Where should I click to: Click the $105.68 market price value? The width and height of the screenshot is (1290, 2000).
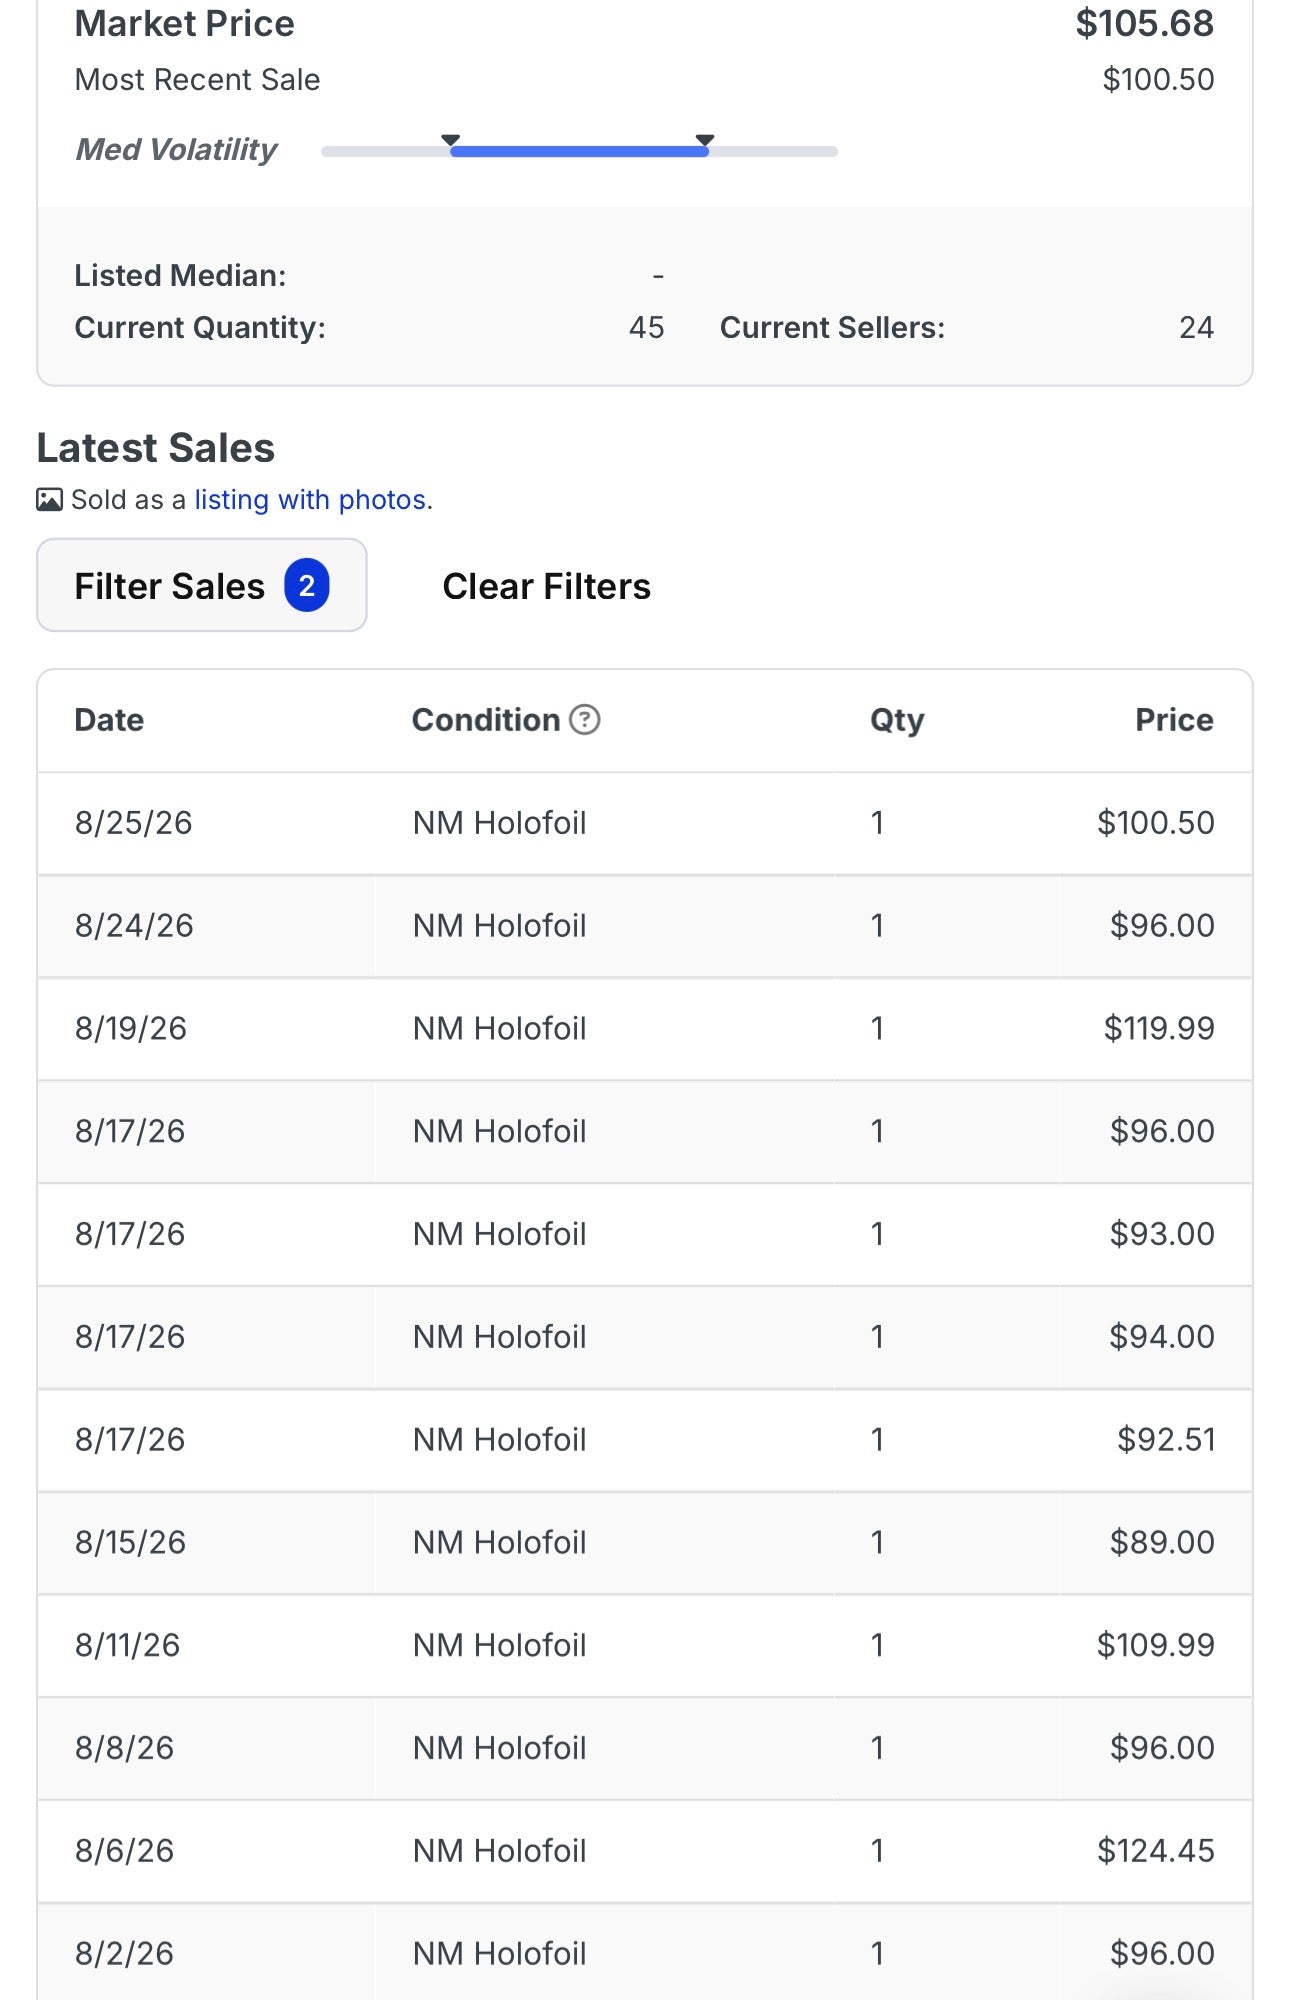(1144, 23)
